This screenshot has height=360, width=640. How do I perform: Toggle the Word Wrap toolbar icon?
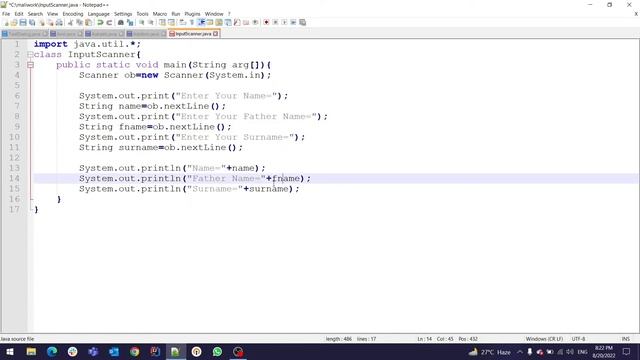coord(182,22)
